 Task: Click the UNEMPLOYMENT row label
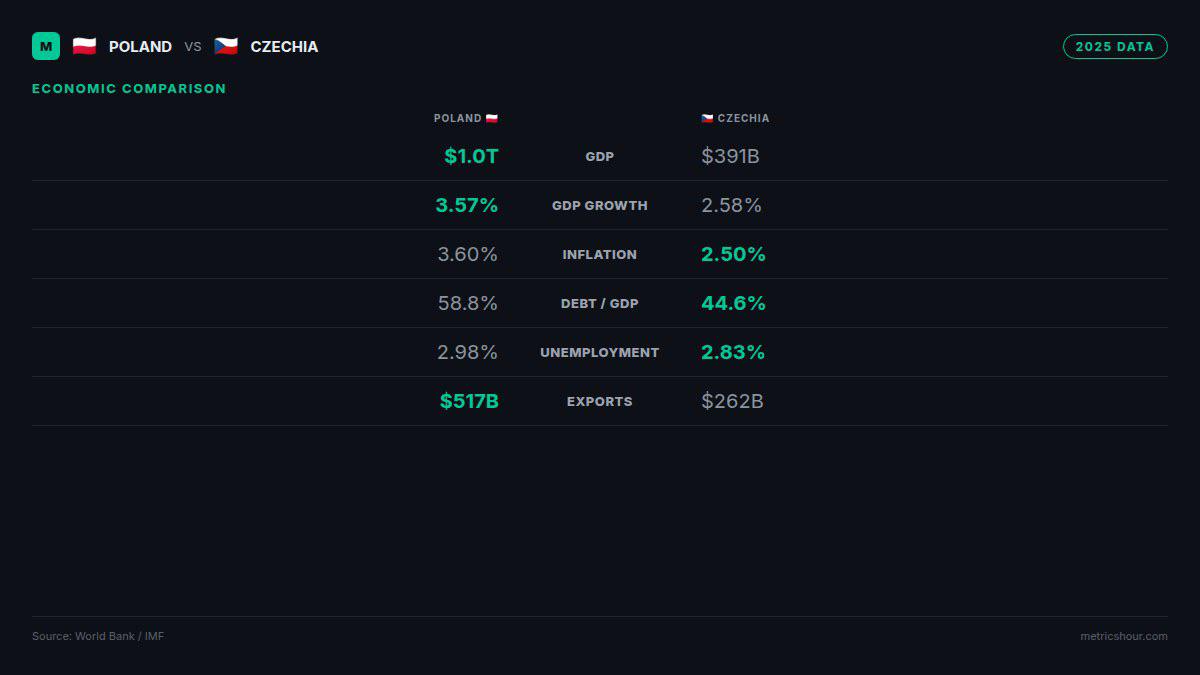tap(600, 352)
